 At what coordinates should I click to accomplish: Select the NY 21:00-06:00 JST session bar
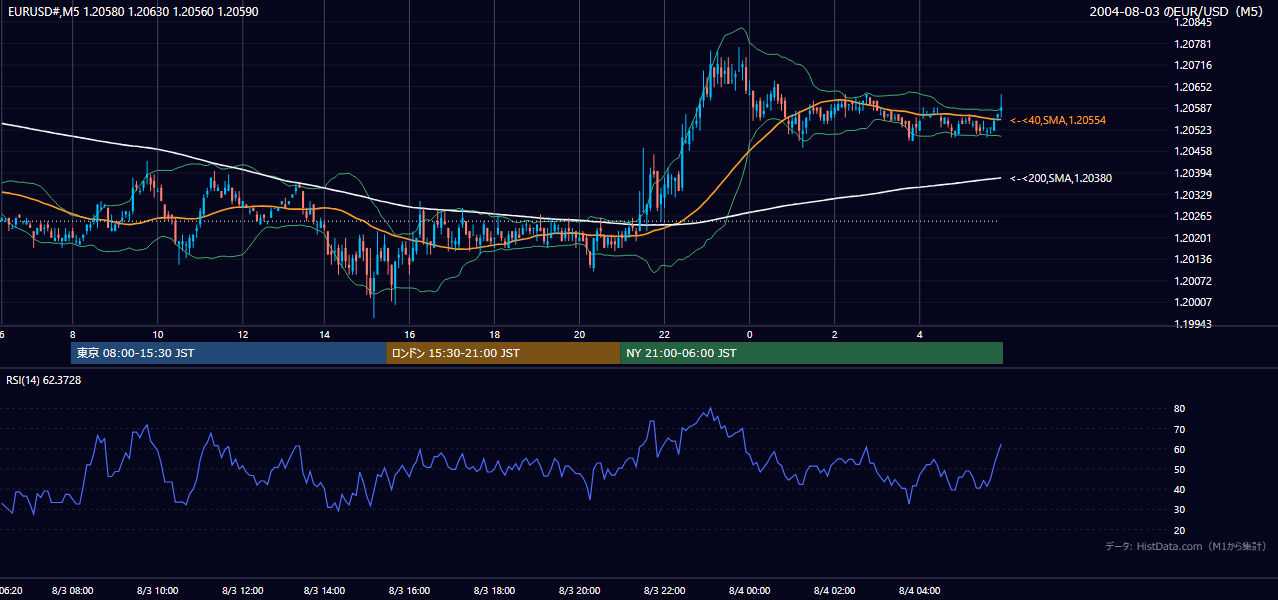pos(811,353)
